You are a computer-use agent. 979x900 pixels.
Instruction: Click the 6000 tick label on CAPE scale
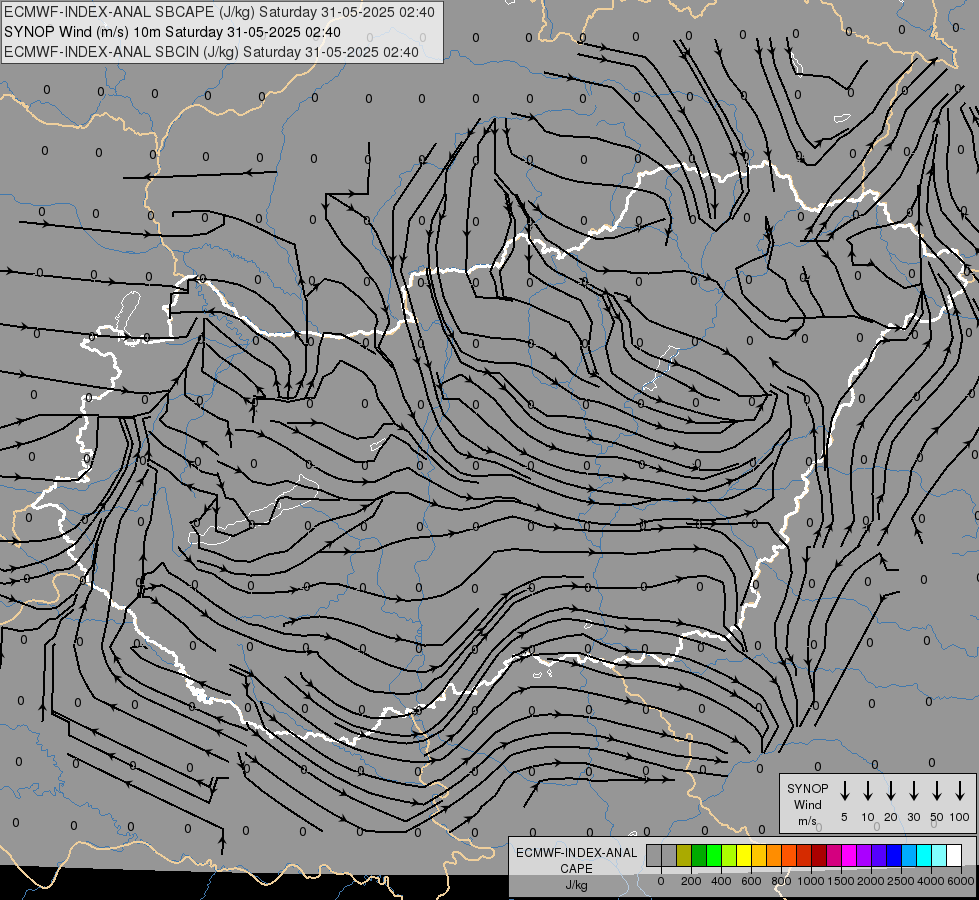961,881
